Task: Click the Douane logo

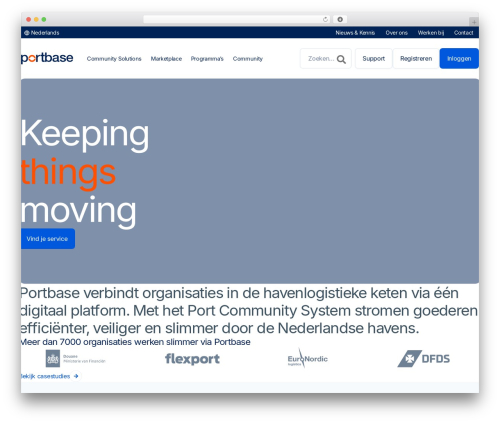Action: (x=76, y=359)
